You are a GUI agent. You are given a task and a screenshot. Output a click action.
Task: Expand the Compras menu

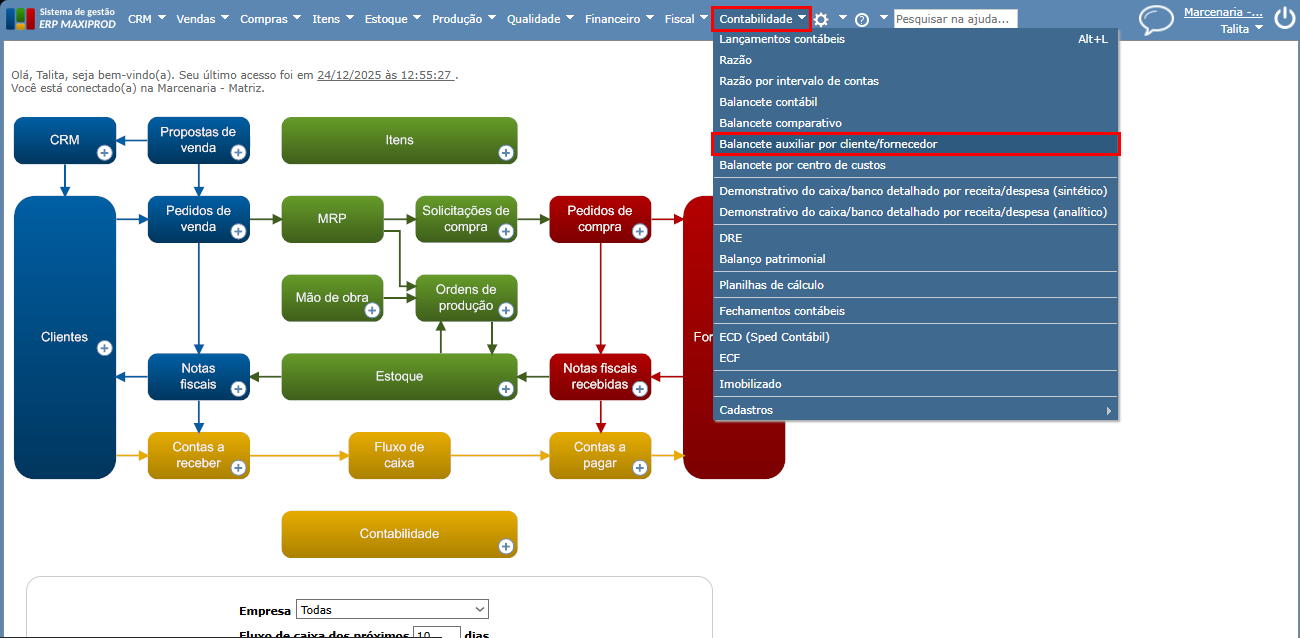[272, 19]
